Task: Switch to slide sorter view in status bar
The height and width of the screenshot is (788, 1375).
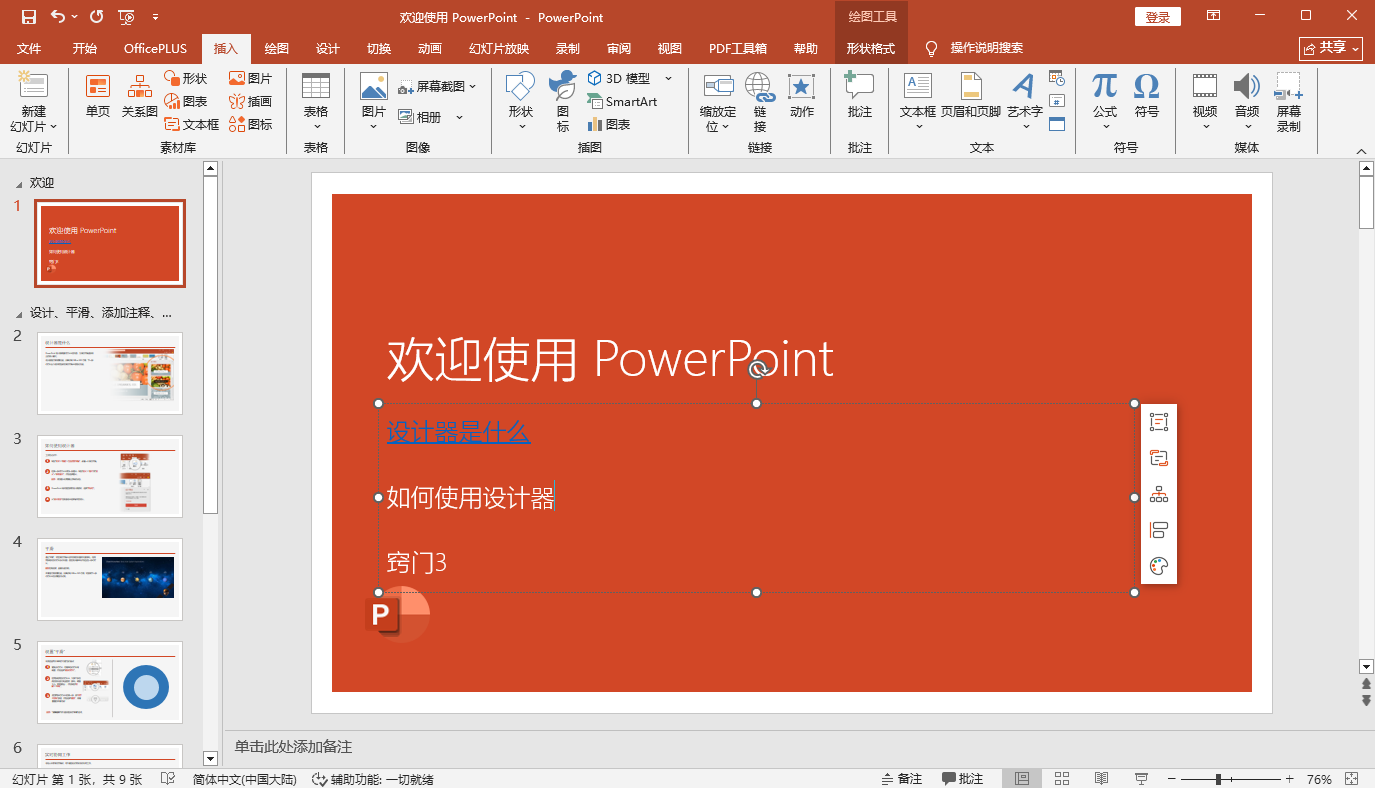Action: [1062, 779]
